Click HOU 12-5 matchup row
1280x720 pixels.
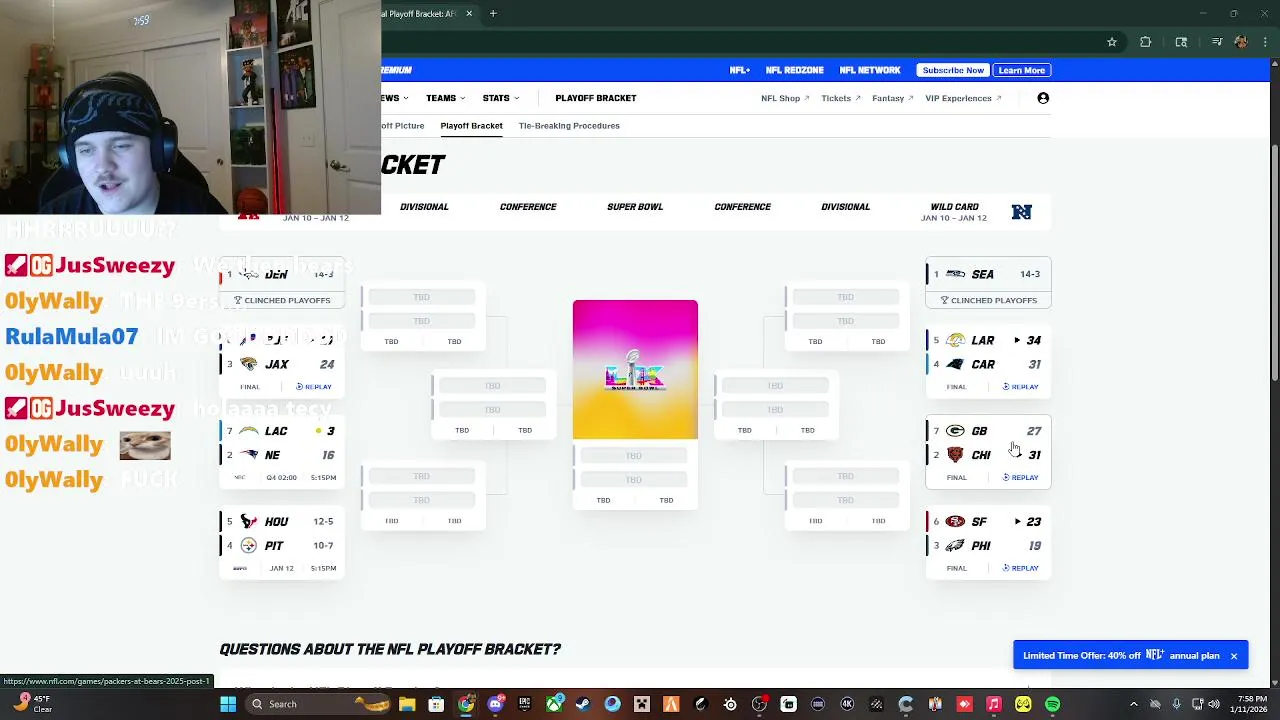(282, 522)
